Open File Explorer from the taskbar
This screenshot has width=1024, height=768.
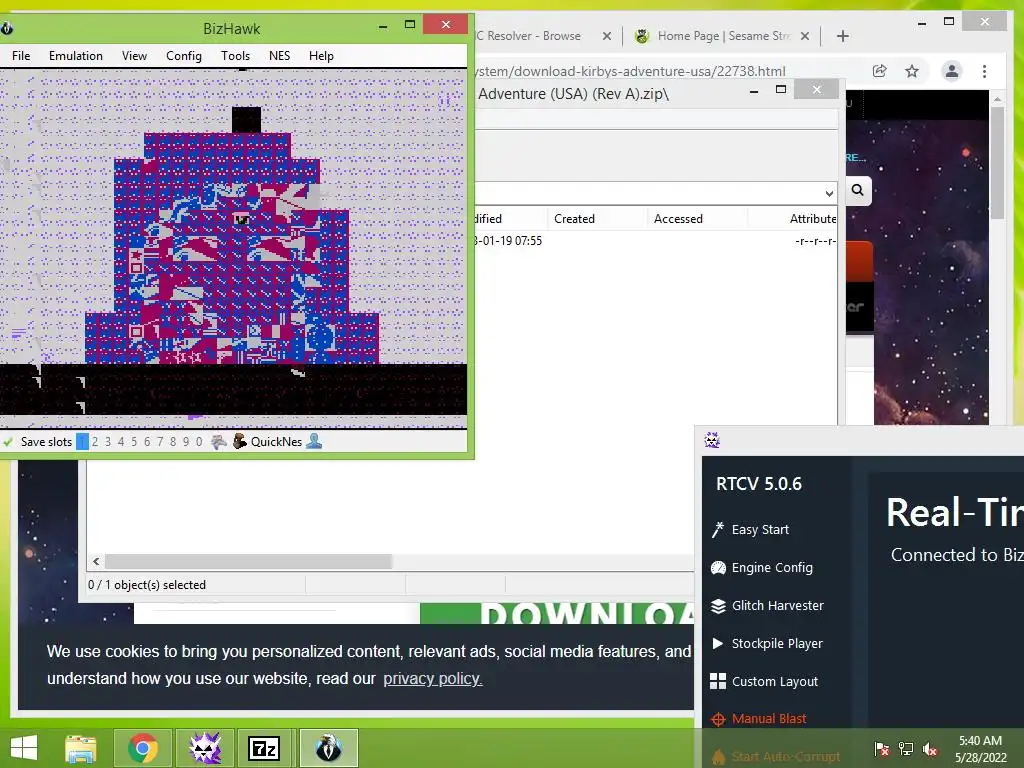[x=81, y=748]
